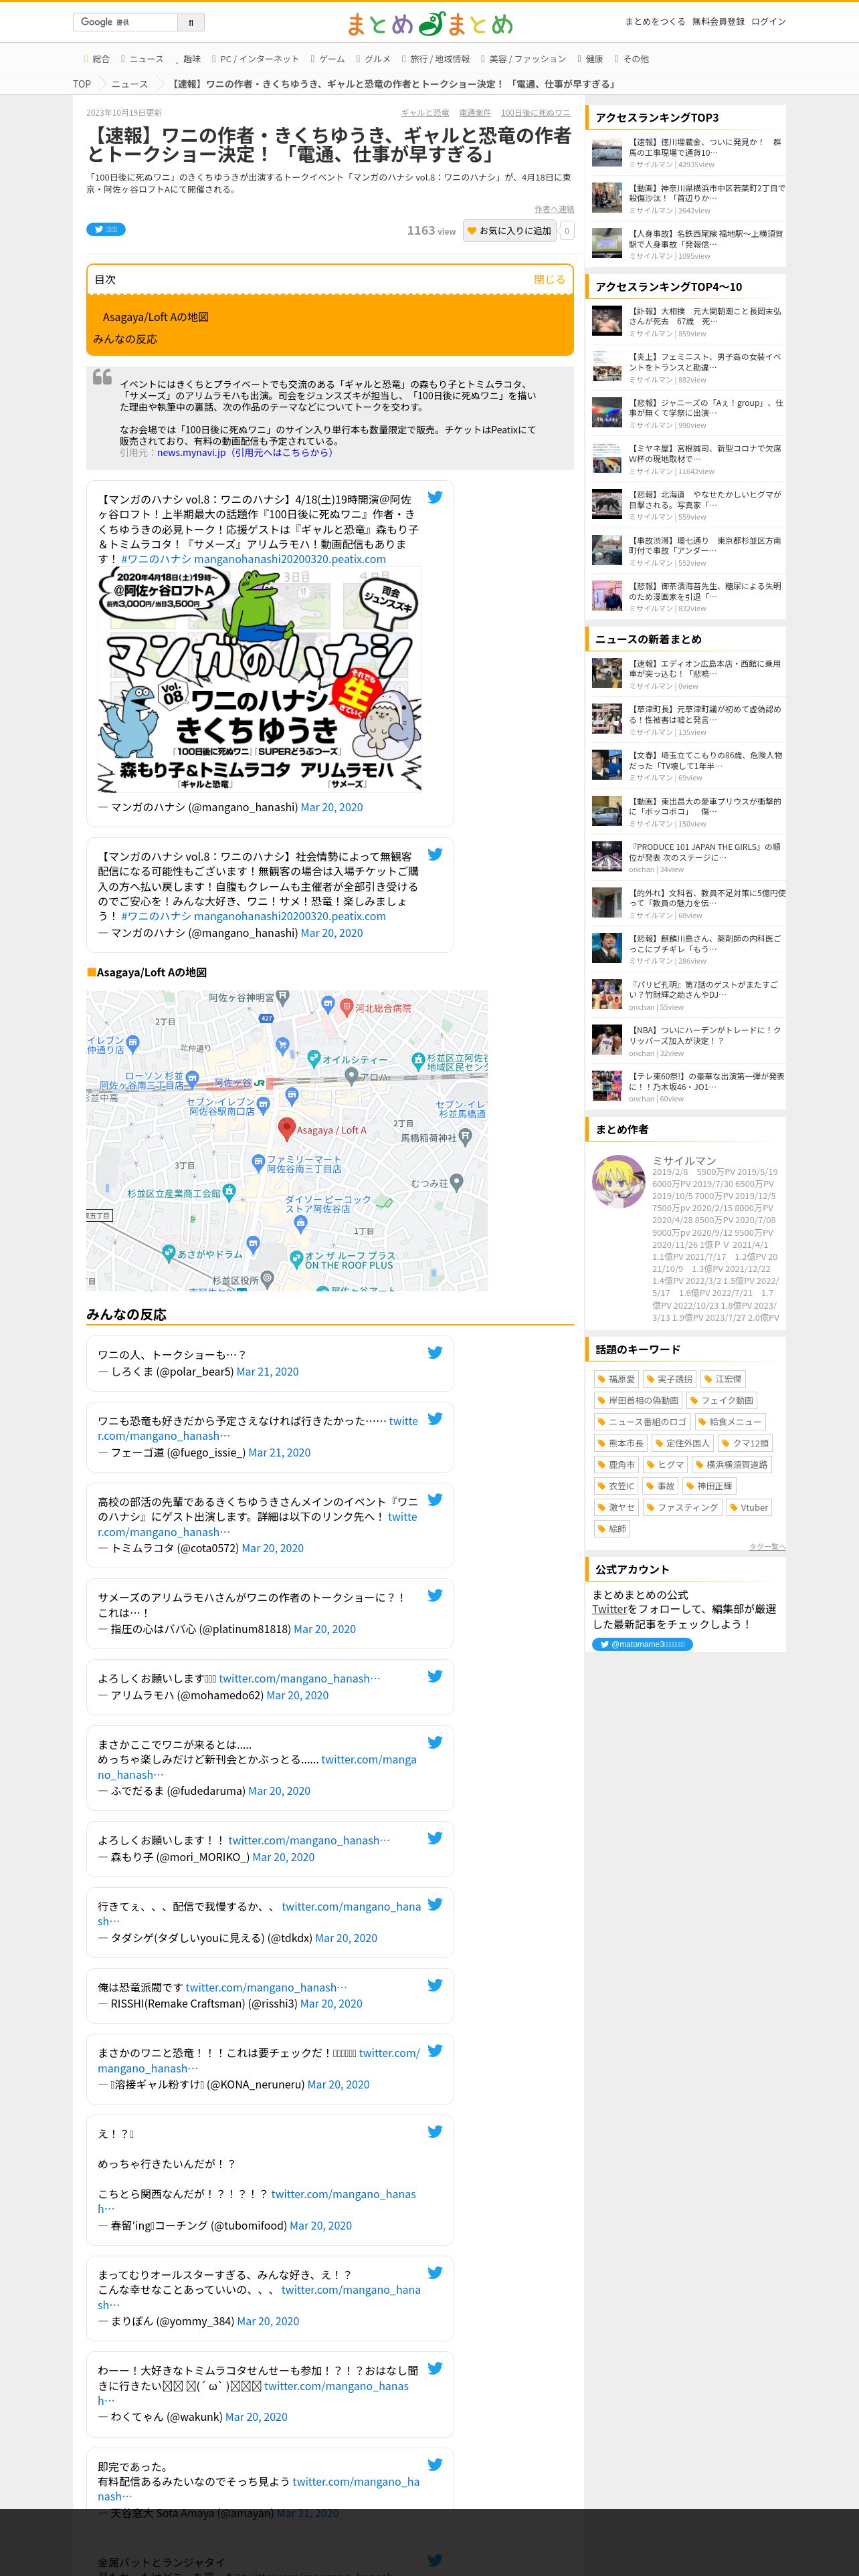Click the Vtuber keyword tag

click(749, 1508)
